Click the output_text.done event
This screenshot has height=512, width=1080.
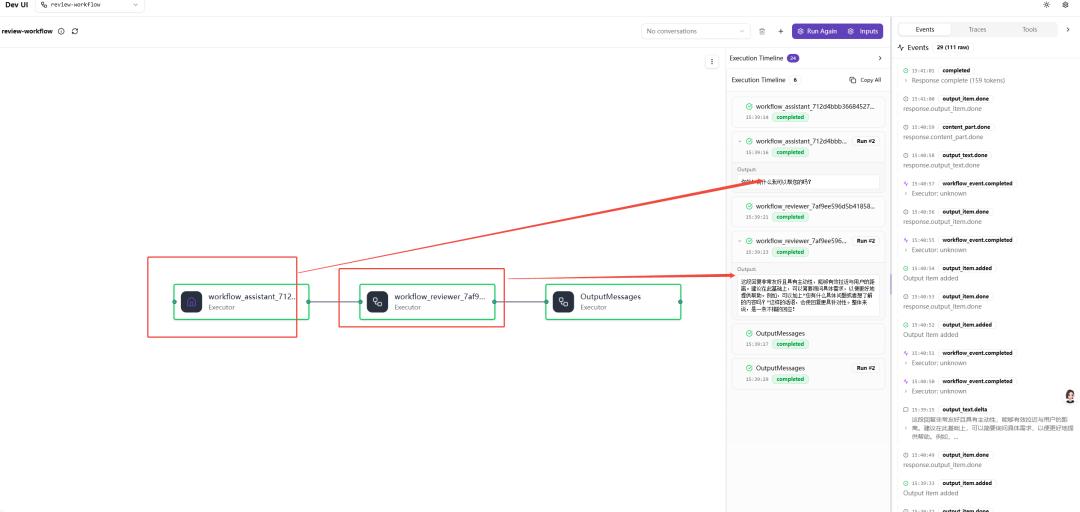[985, 160]
